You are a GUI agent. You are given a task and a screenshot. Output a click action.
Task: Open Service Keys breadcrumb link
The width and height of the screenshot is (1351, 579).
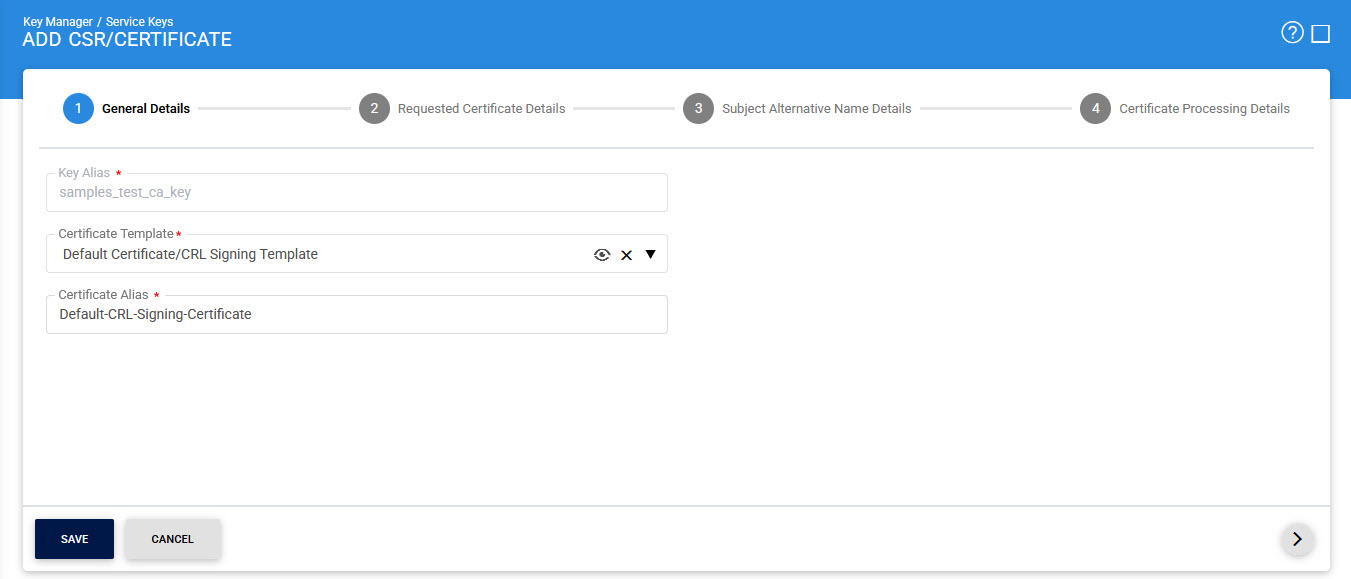tap(139, 21)
